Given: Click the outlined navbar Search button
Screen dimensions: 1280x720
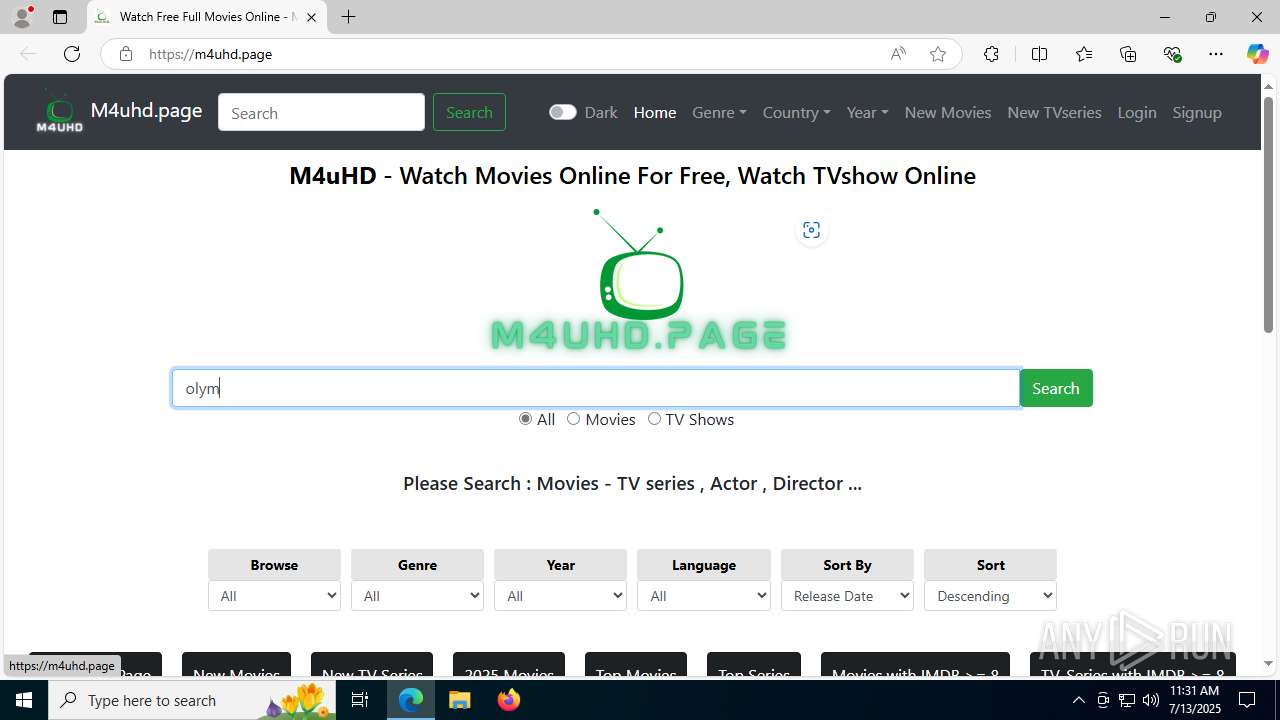Looking at the screenshot, I should [469, 112].
